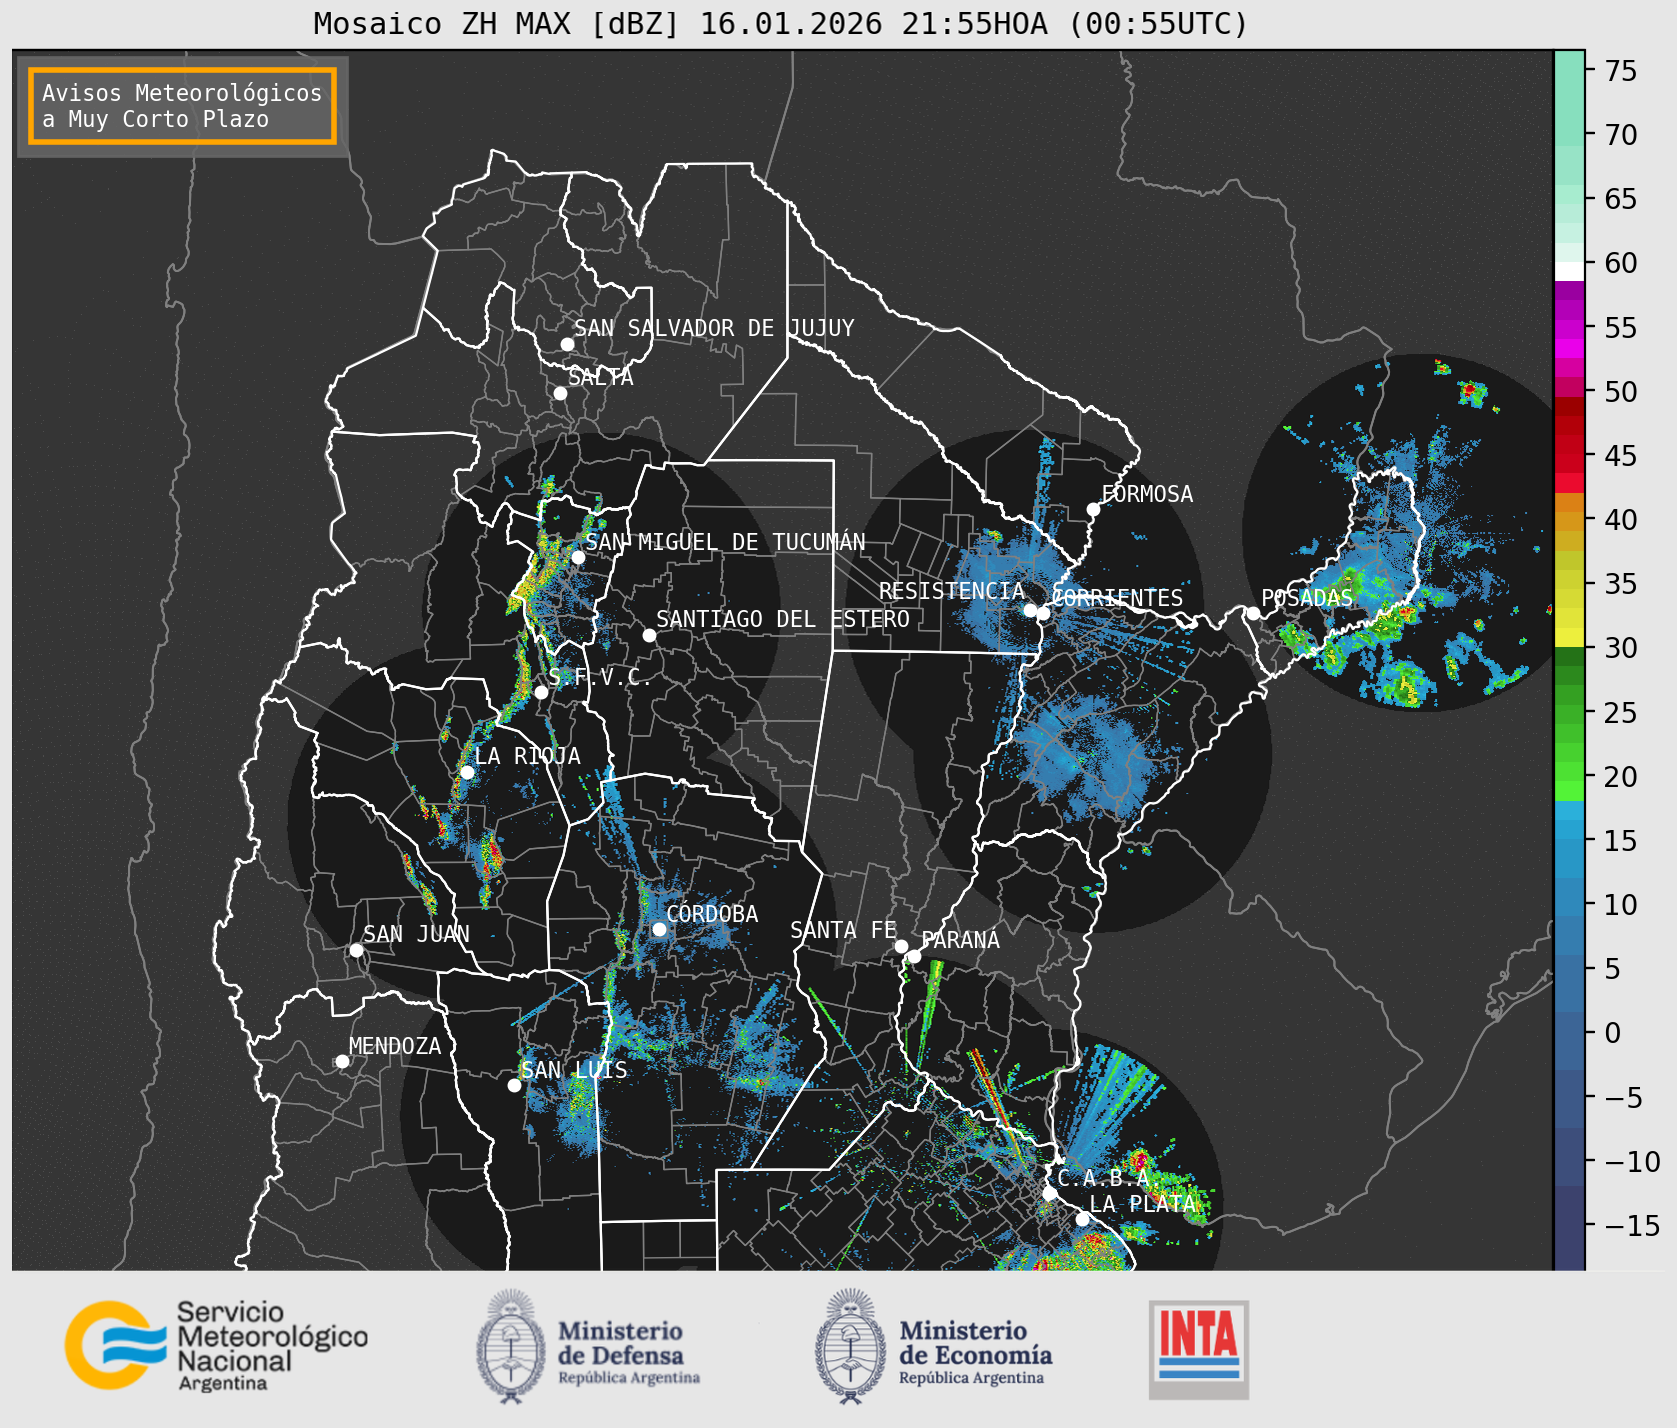Select the SAN JUAN city marker
Image resolution: width=1677 pixels, height=1428 pixels.
coord(356,950)
